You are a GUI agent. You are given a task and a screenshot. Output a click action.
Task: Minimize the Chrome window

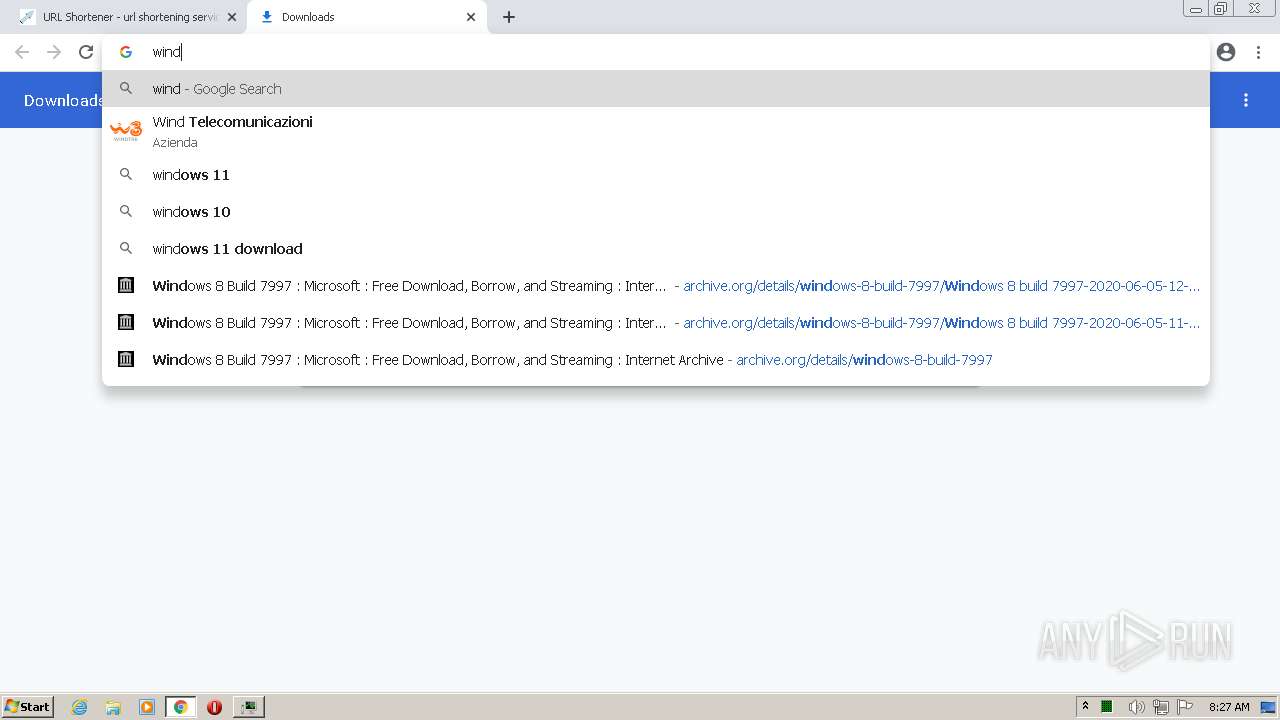(x=1196, y=9)
